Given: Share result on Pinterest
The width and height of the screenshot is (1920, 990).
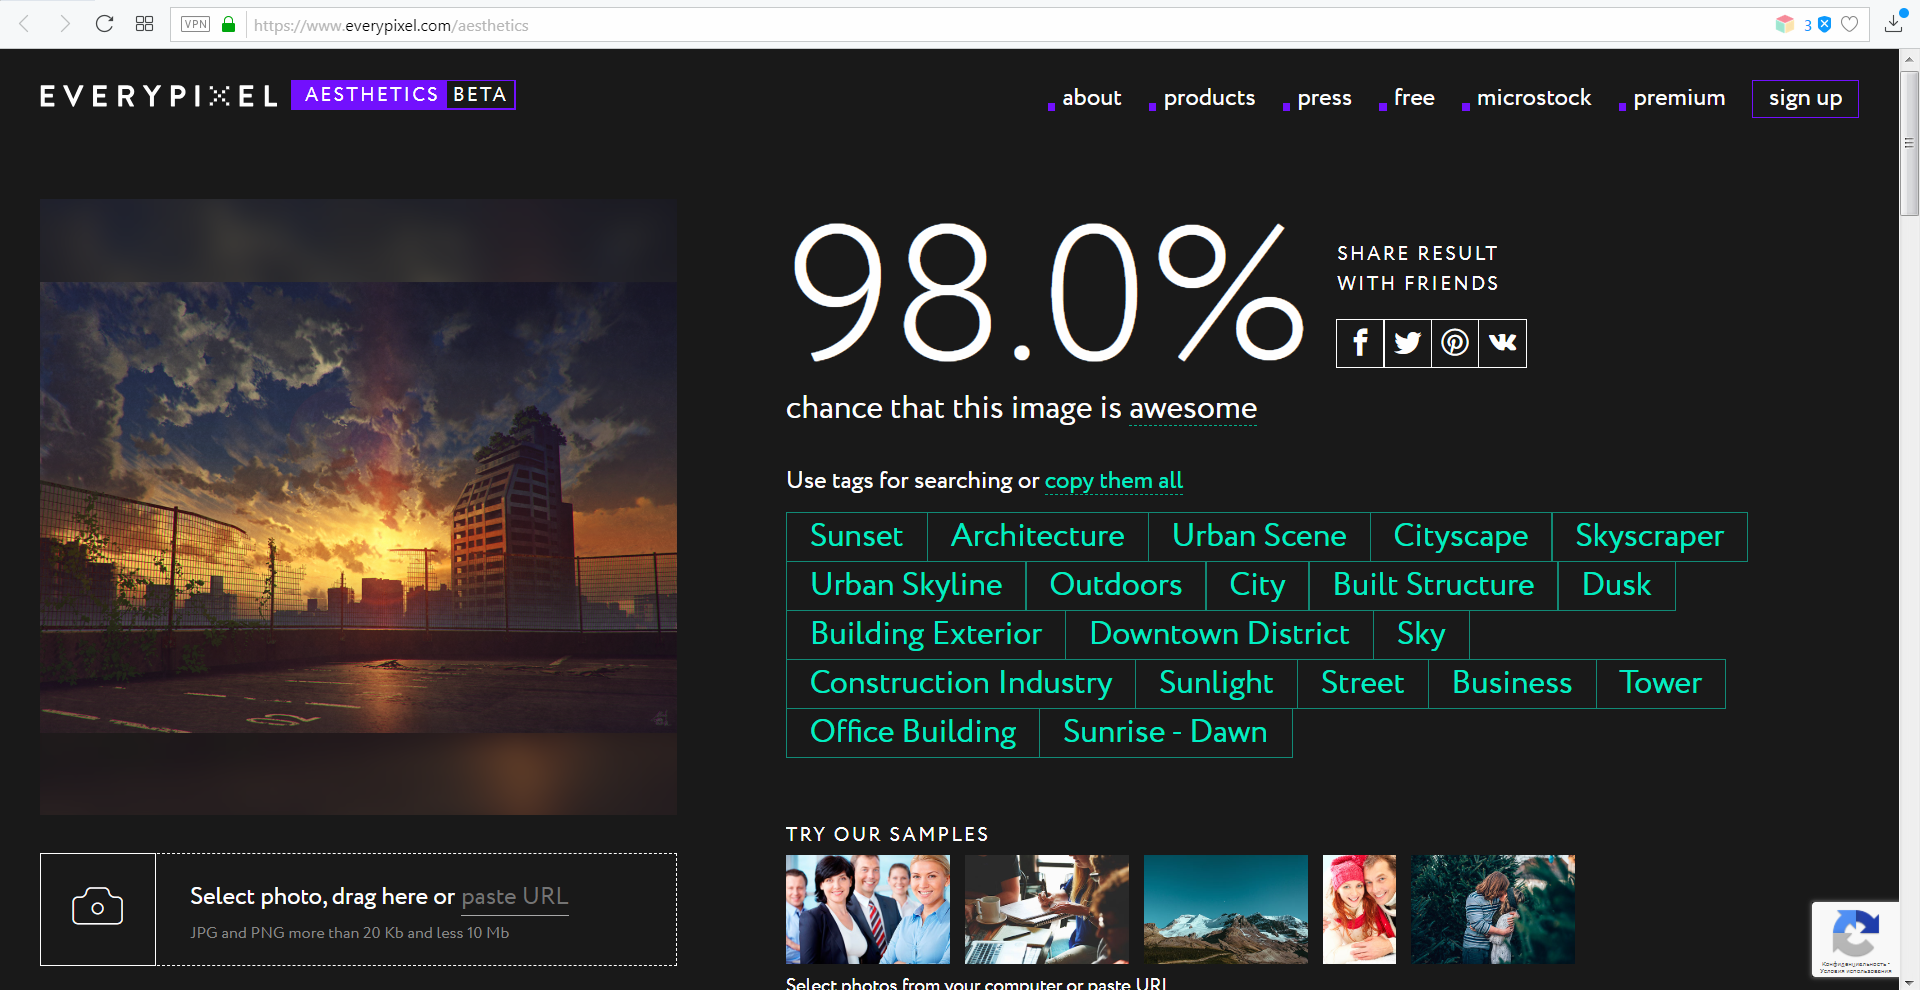Looking at the screenshot, I should point(1455,343).
